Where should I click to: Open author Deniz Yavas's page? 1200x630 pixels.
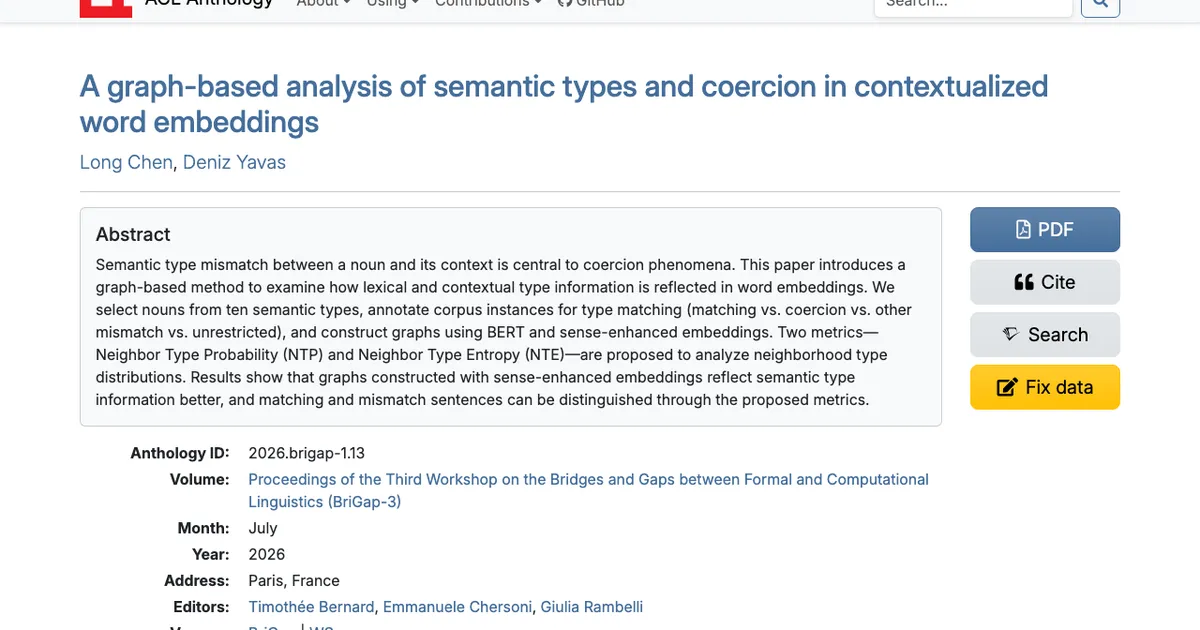234,162
